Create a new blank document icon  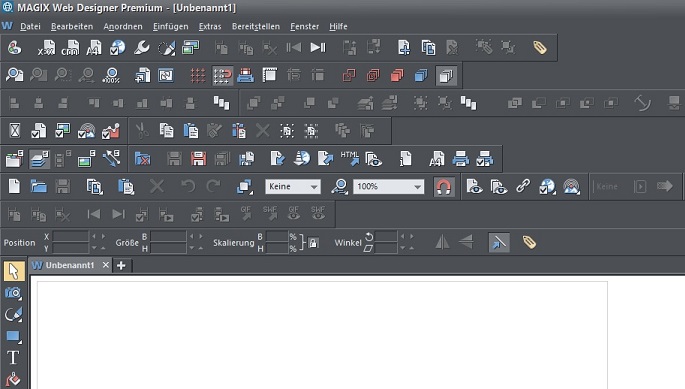coord(14,186)
